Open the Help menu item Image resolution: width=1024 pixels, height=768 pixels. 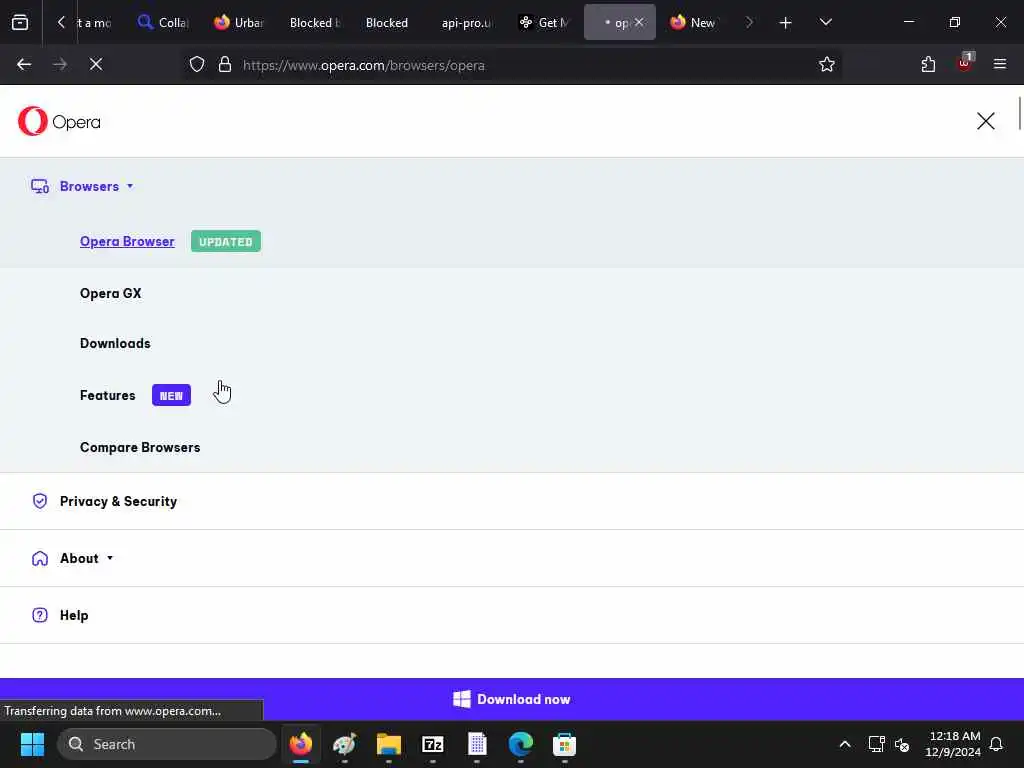[74, 615]
